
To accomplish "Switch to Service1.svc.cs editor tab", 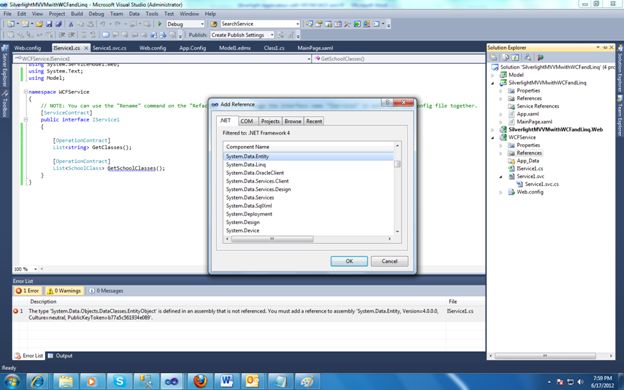I will (109, 48).
